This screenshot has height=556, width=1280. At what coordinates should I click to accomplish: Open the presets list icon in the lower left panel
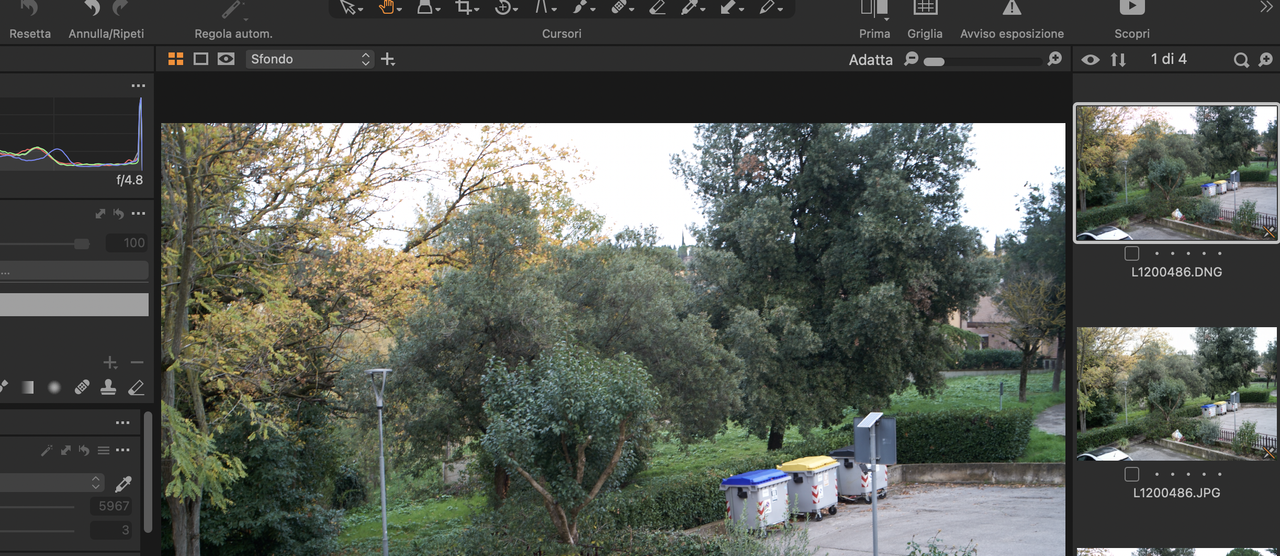pyautogui.click(x=103, y=451)
